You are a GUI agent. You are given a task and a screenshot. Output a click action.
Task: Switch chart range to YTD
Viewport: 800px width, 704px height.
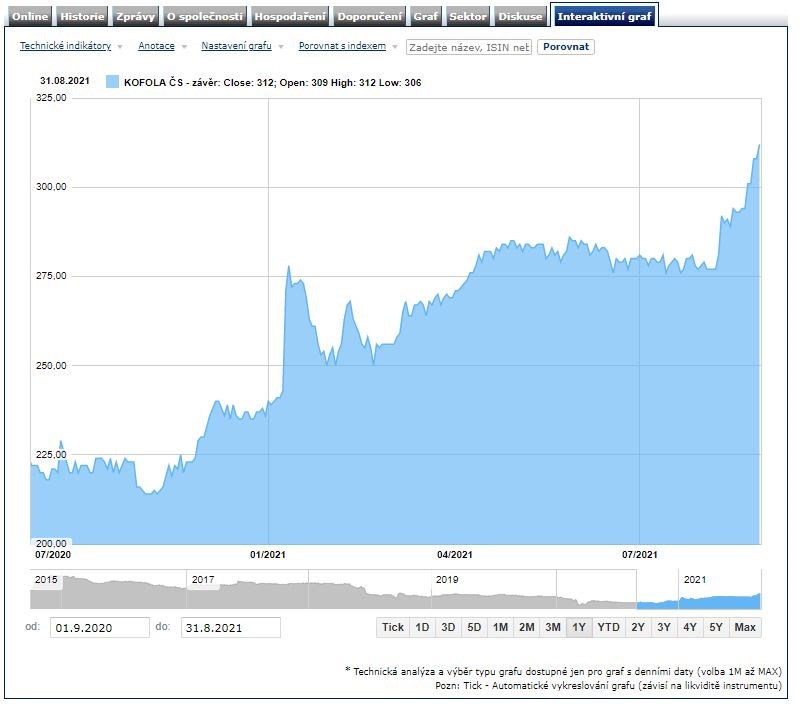point(608,627)
